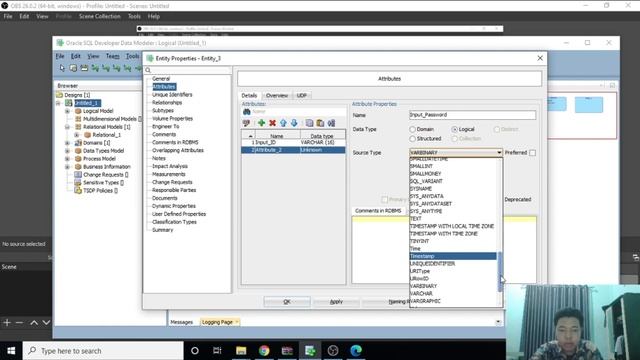
Task: Switch to the UDP tab
Action: tap(302, 96)
